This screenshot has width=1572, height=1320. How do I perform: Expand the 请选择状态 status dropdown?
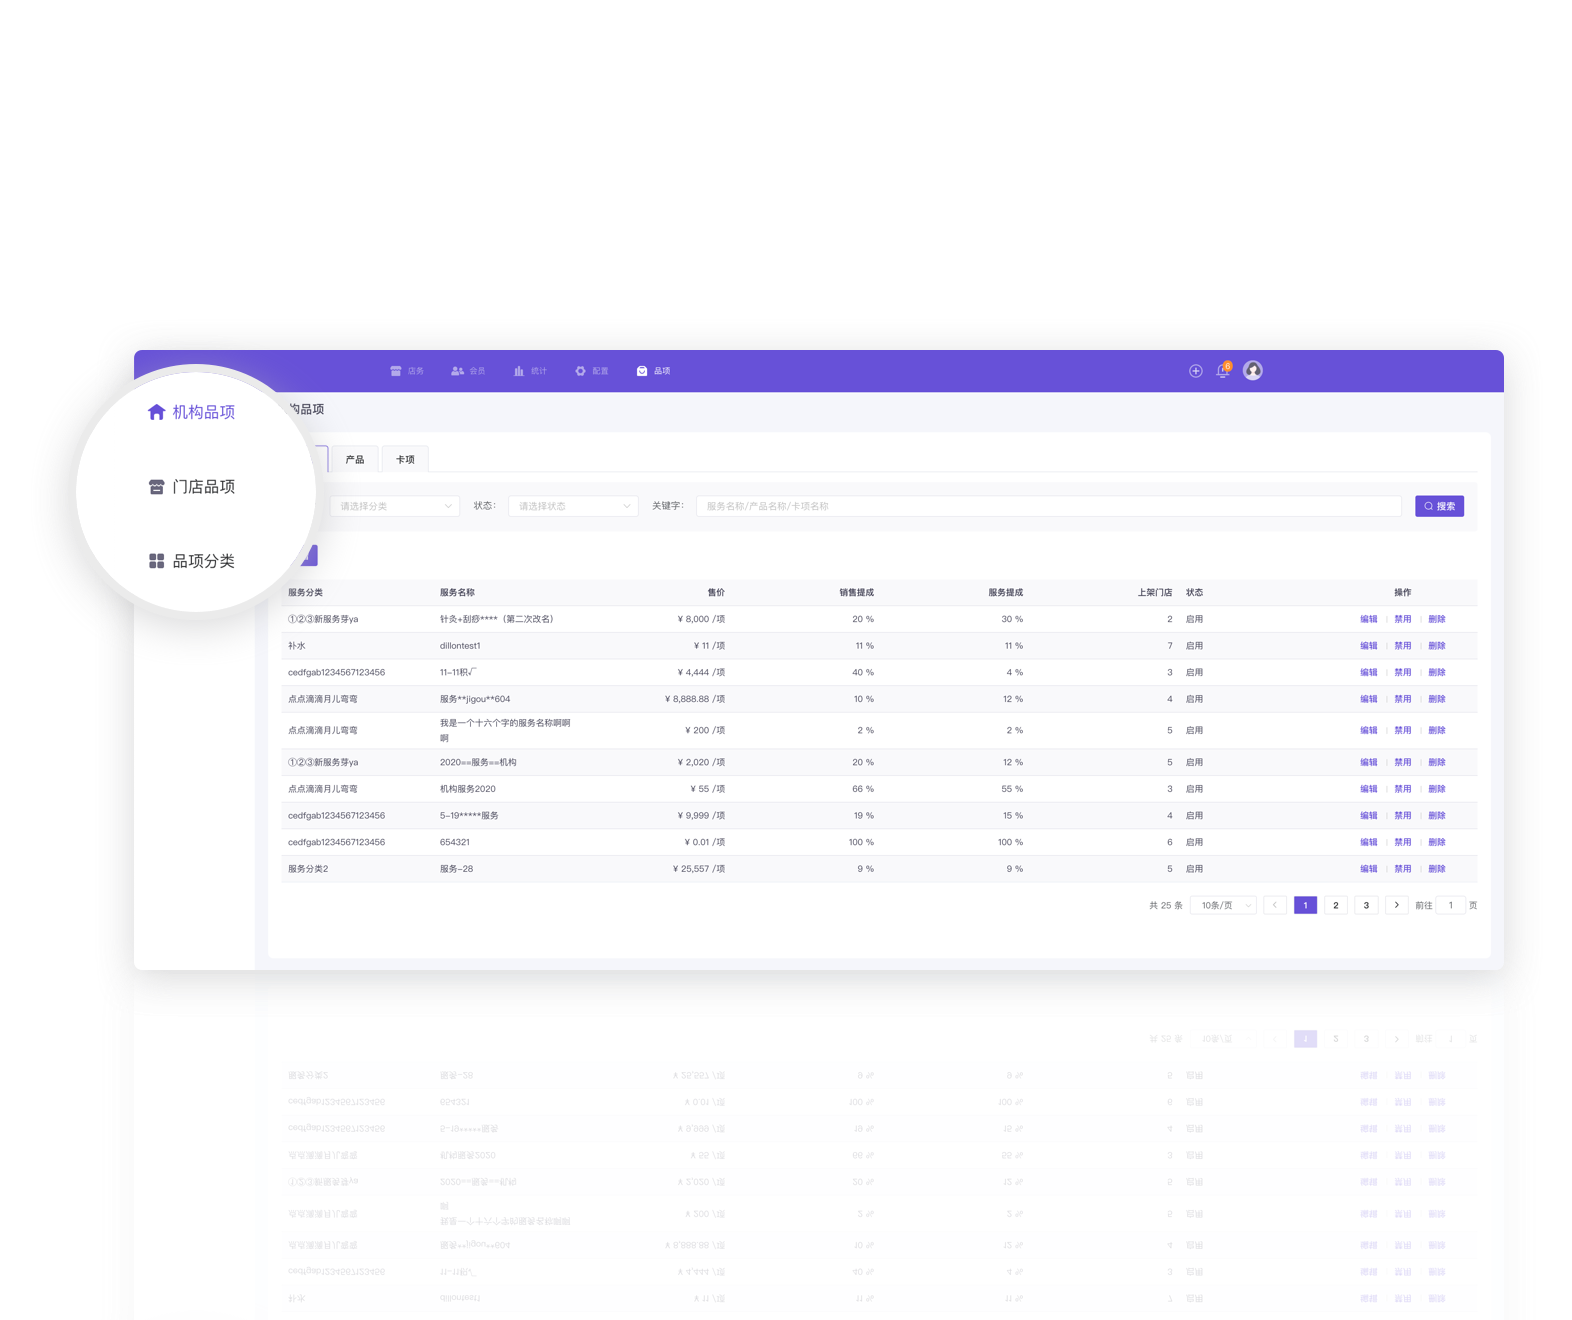[x=573, y=506]
